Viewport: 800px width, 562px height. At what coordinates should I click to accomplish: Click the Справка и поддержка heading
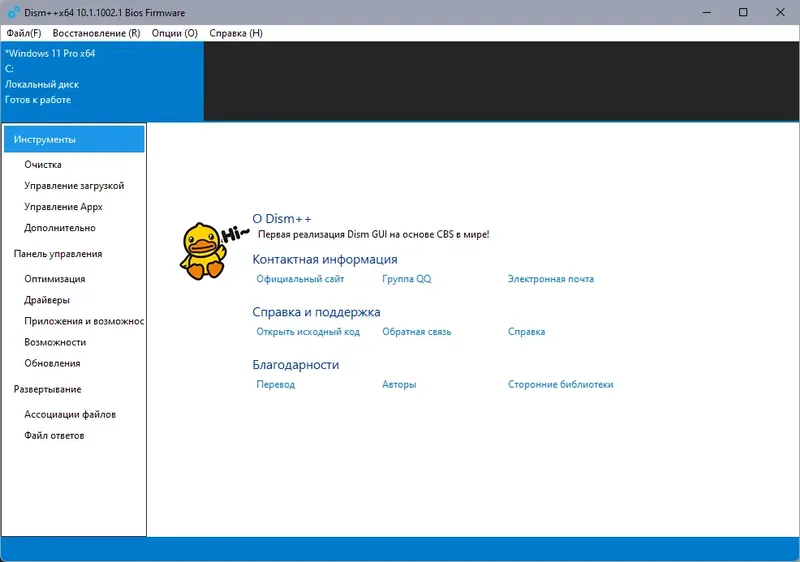click(x=316, y=312)
